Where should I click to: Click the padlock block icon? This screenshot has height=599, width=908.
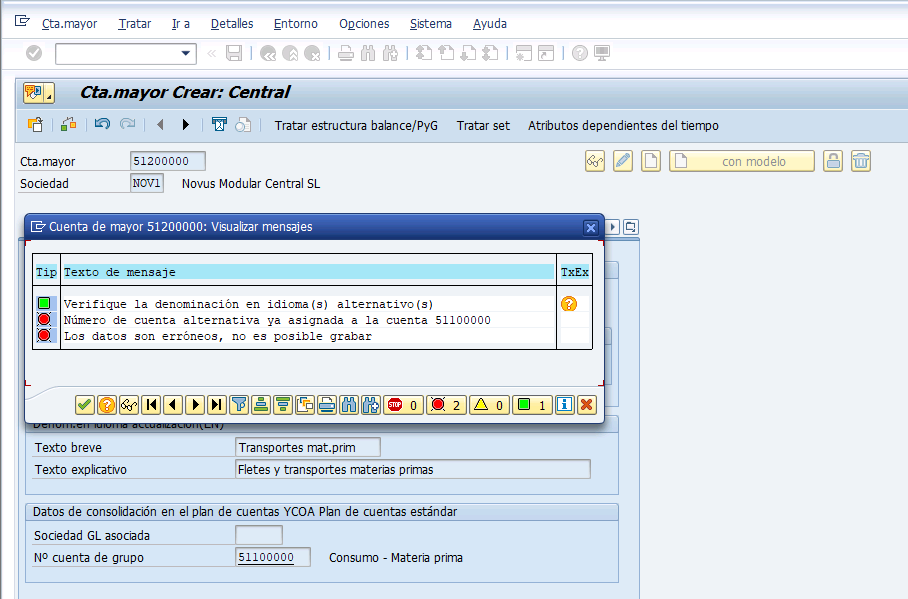click(833, 161)
